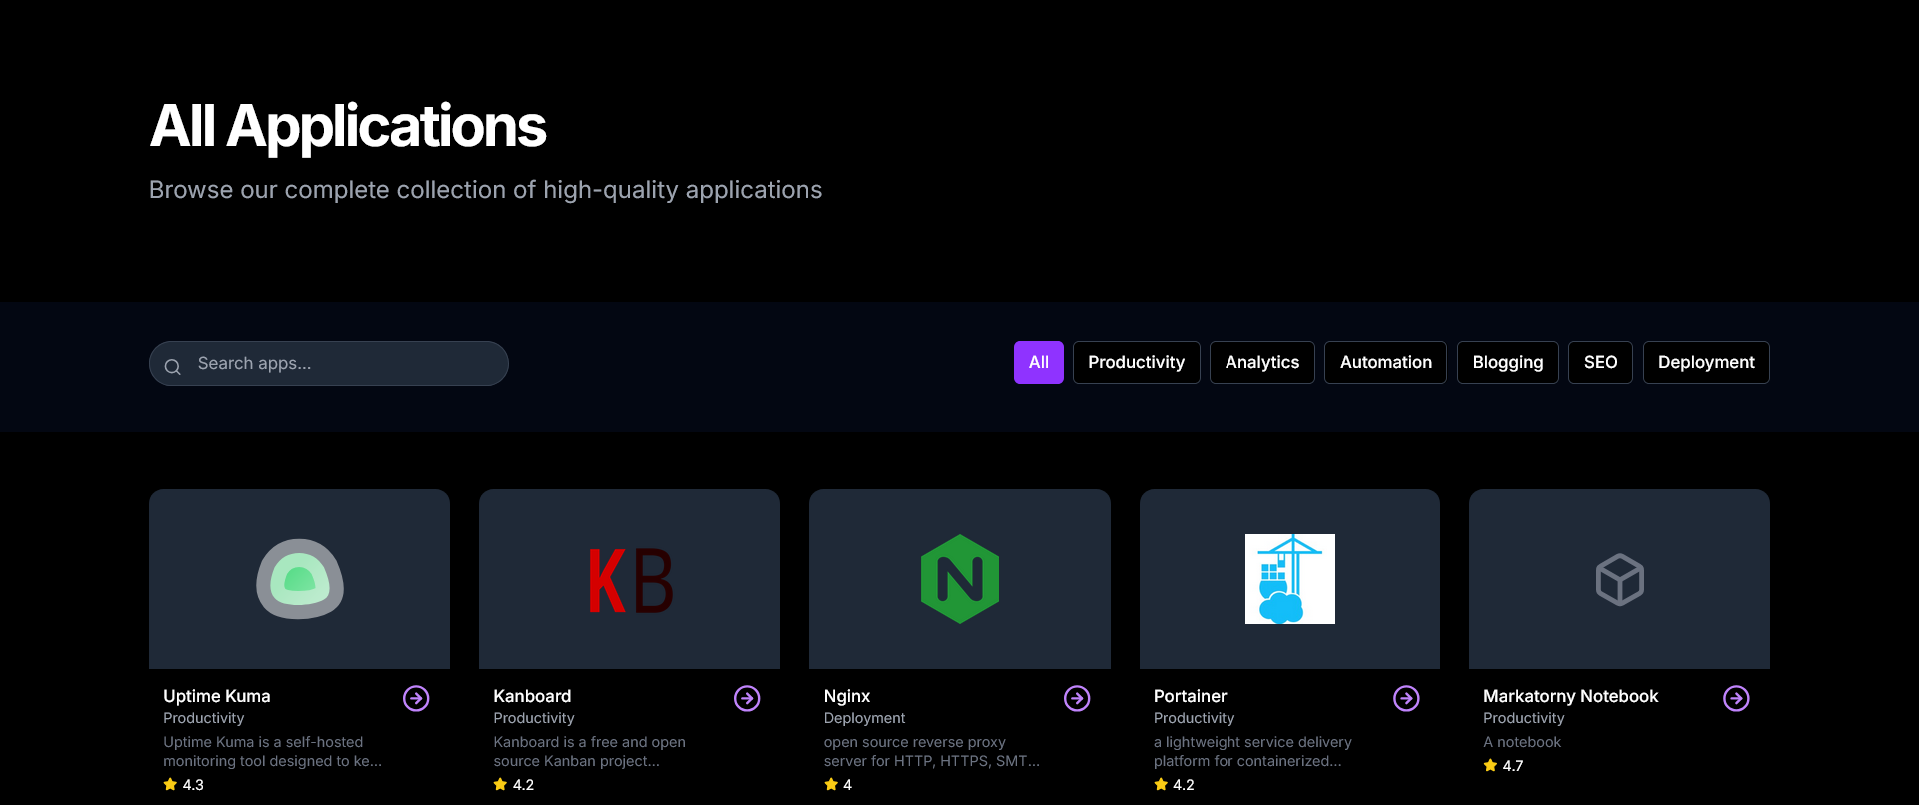This screenshot has width=1920, height=805.
Task: Click the Uptime Kuma description text
Action: click(272, 751)
